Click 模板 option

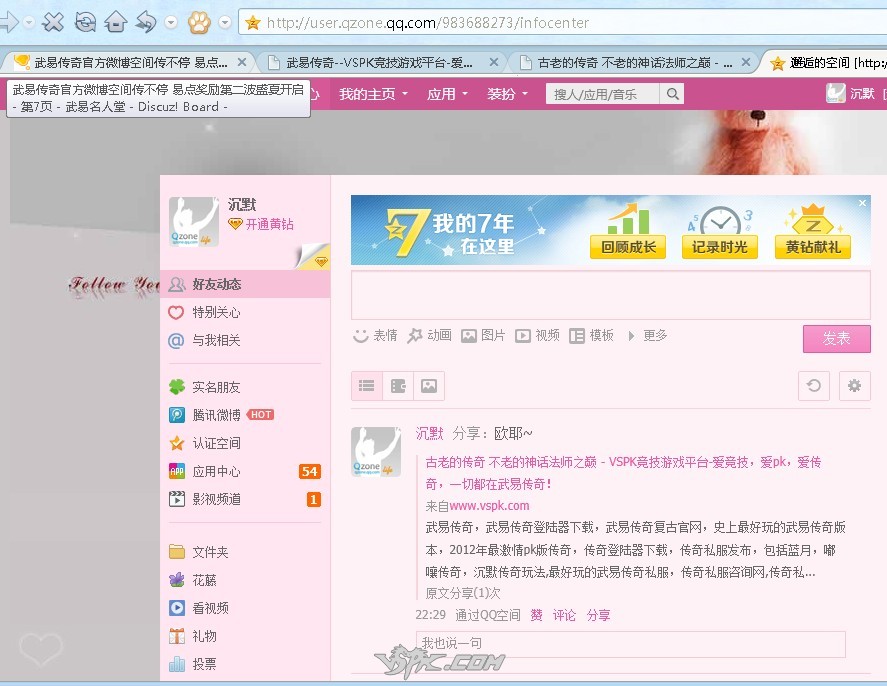click(x=591, y=335)
